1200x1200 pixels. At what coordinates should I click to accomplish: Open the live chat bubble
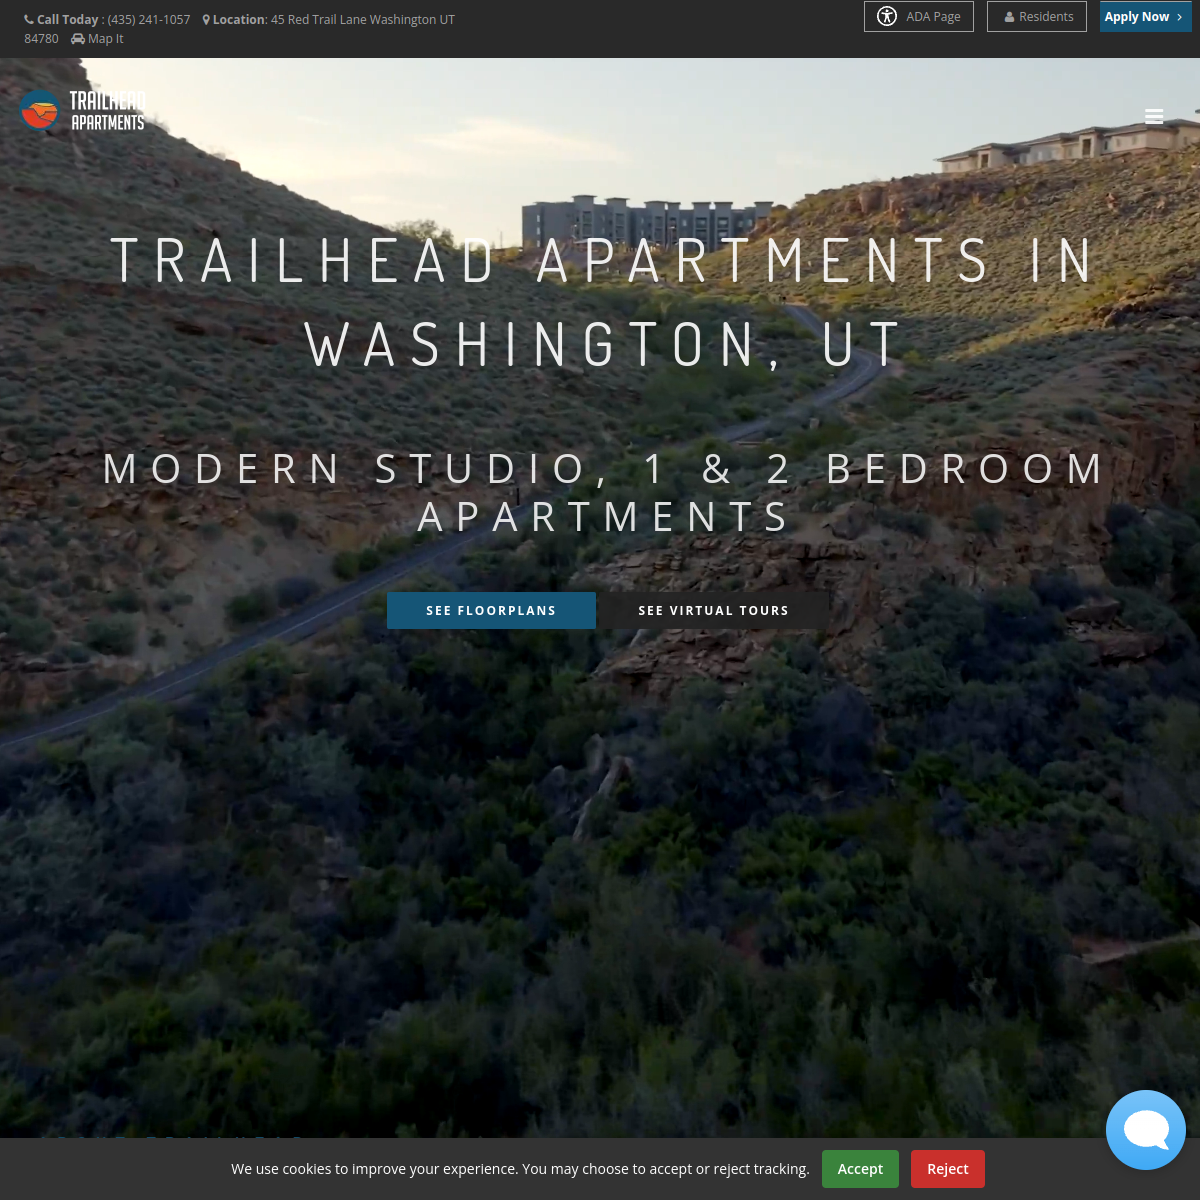tap(1146, 1130)
